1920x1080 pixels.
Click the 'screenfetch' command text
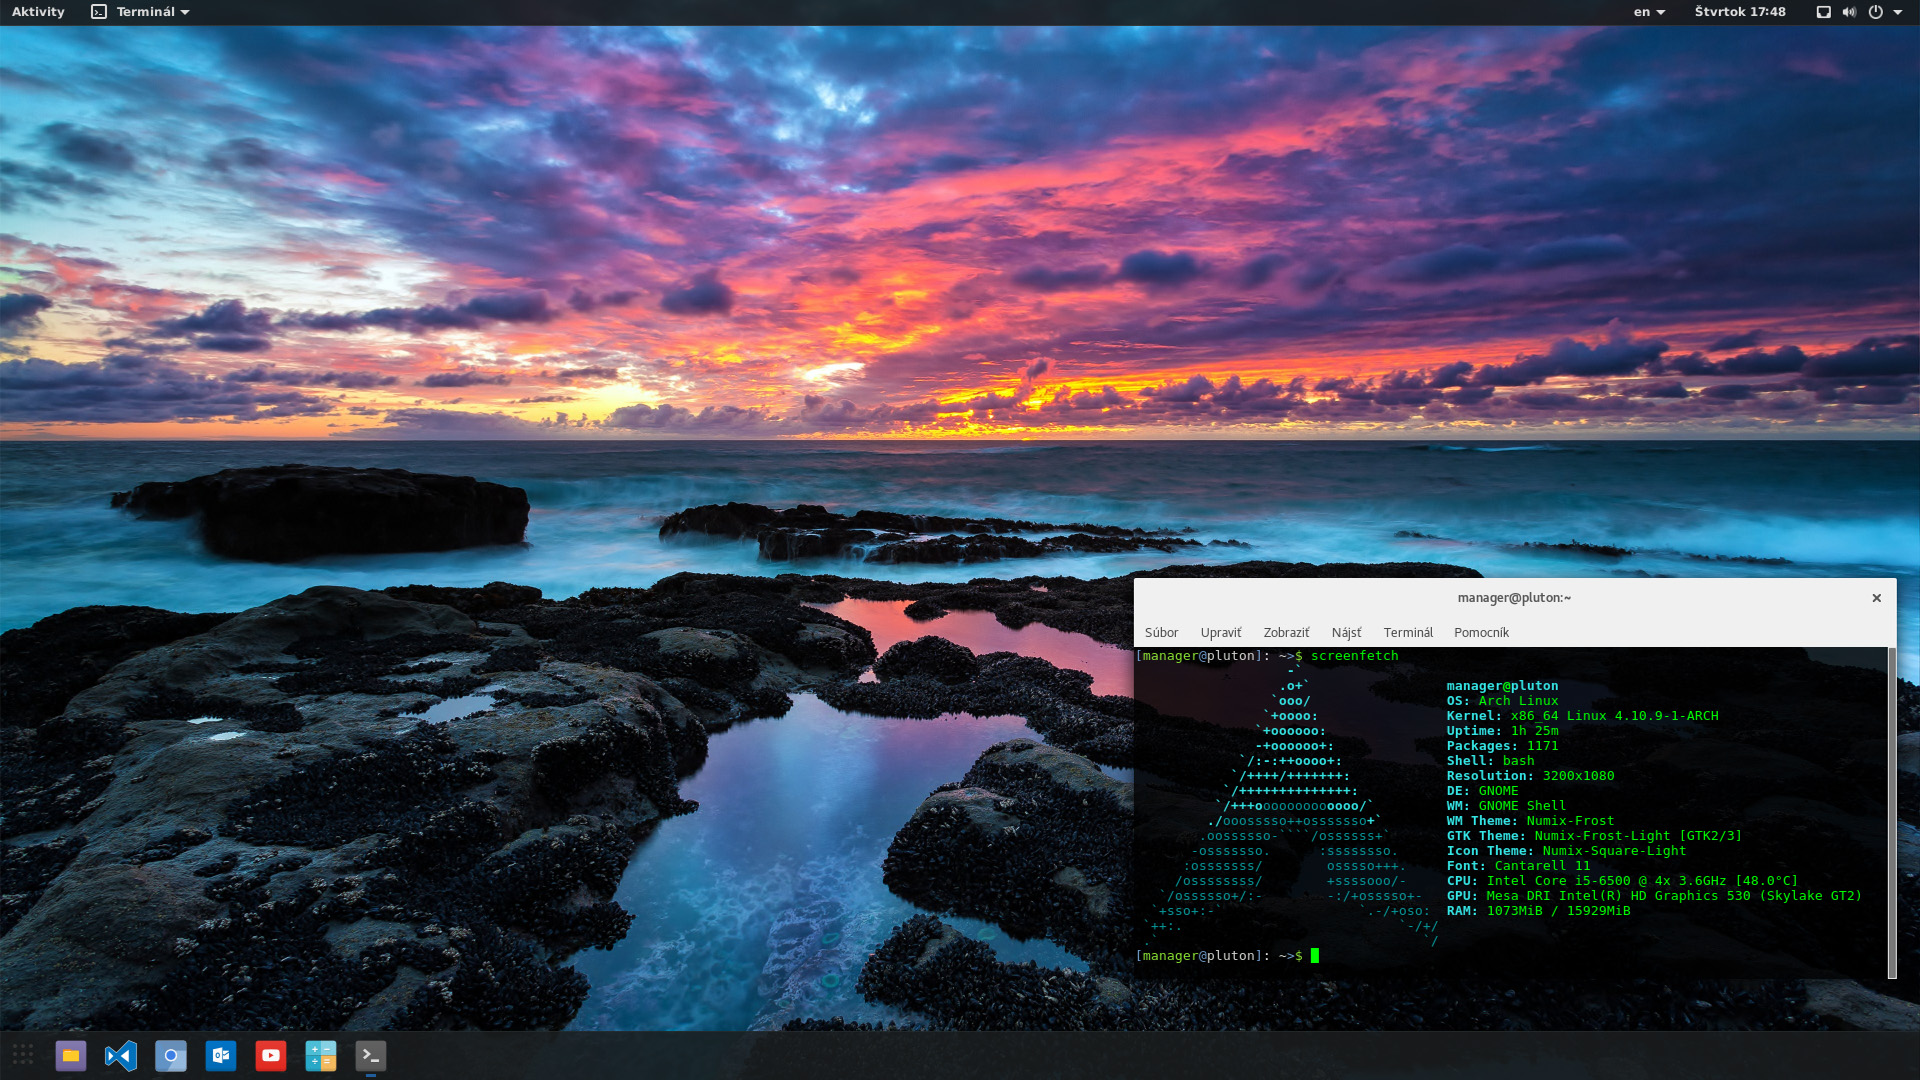[x=1354, y=656]
